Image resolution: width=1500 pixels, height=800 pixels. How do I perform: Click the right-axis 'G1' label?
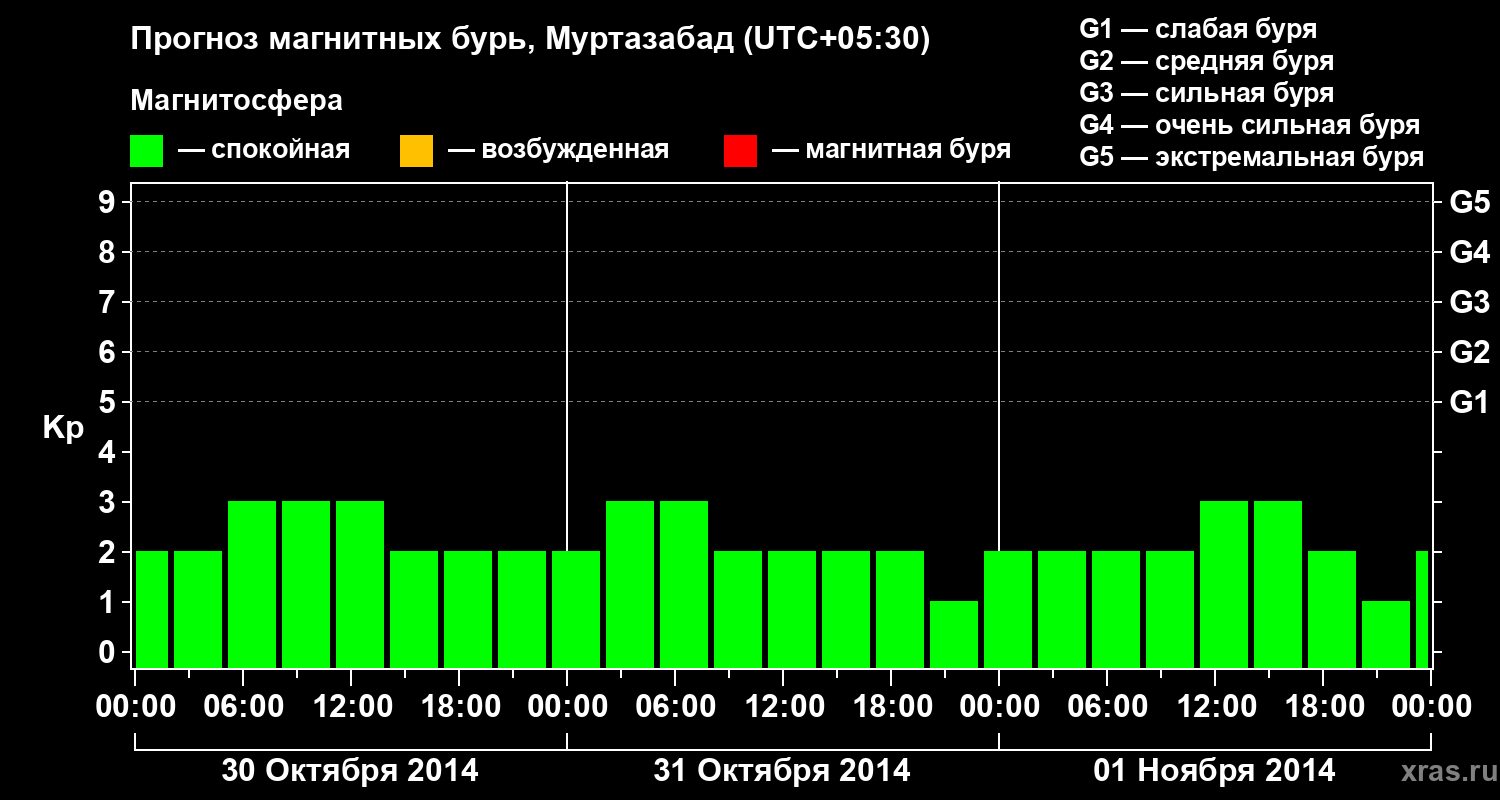tap(1469, 402)
